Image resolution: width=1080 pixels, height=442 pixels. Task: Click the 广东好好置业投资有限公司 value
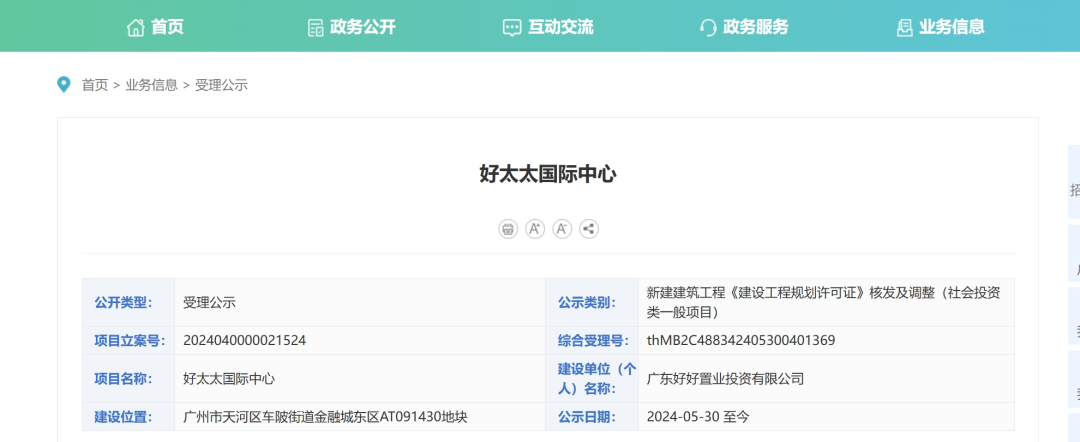pyautogui.click(x=725, y=379)
